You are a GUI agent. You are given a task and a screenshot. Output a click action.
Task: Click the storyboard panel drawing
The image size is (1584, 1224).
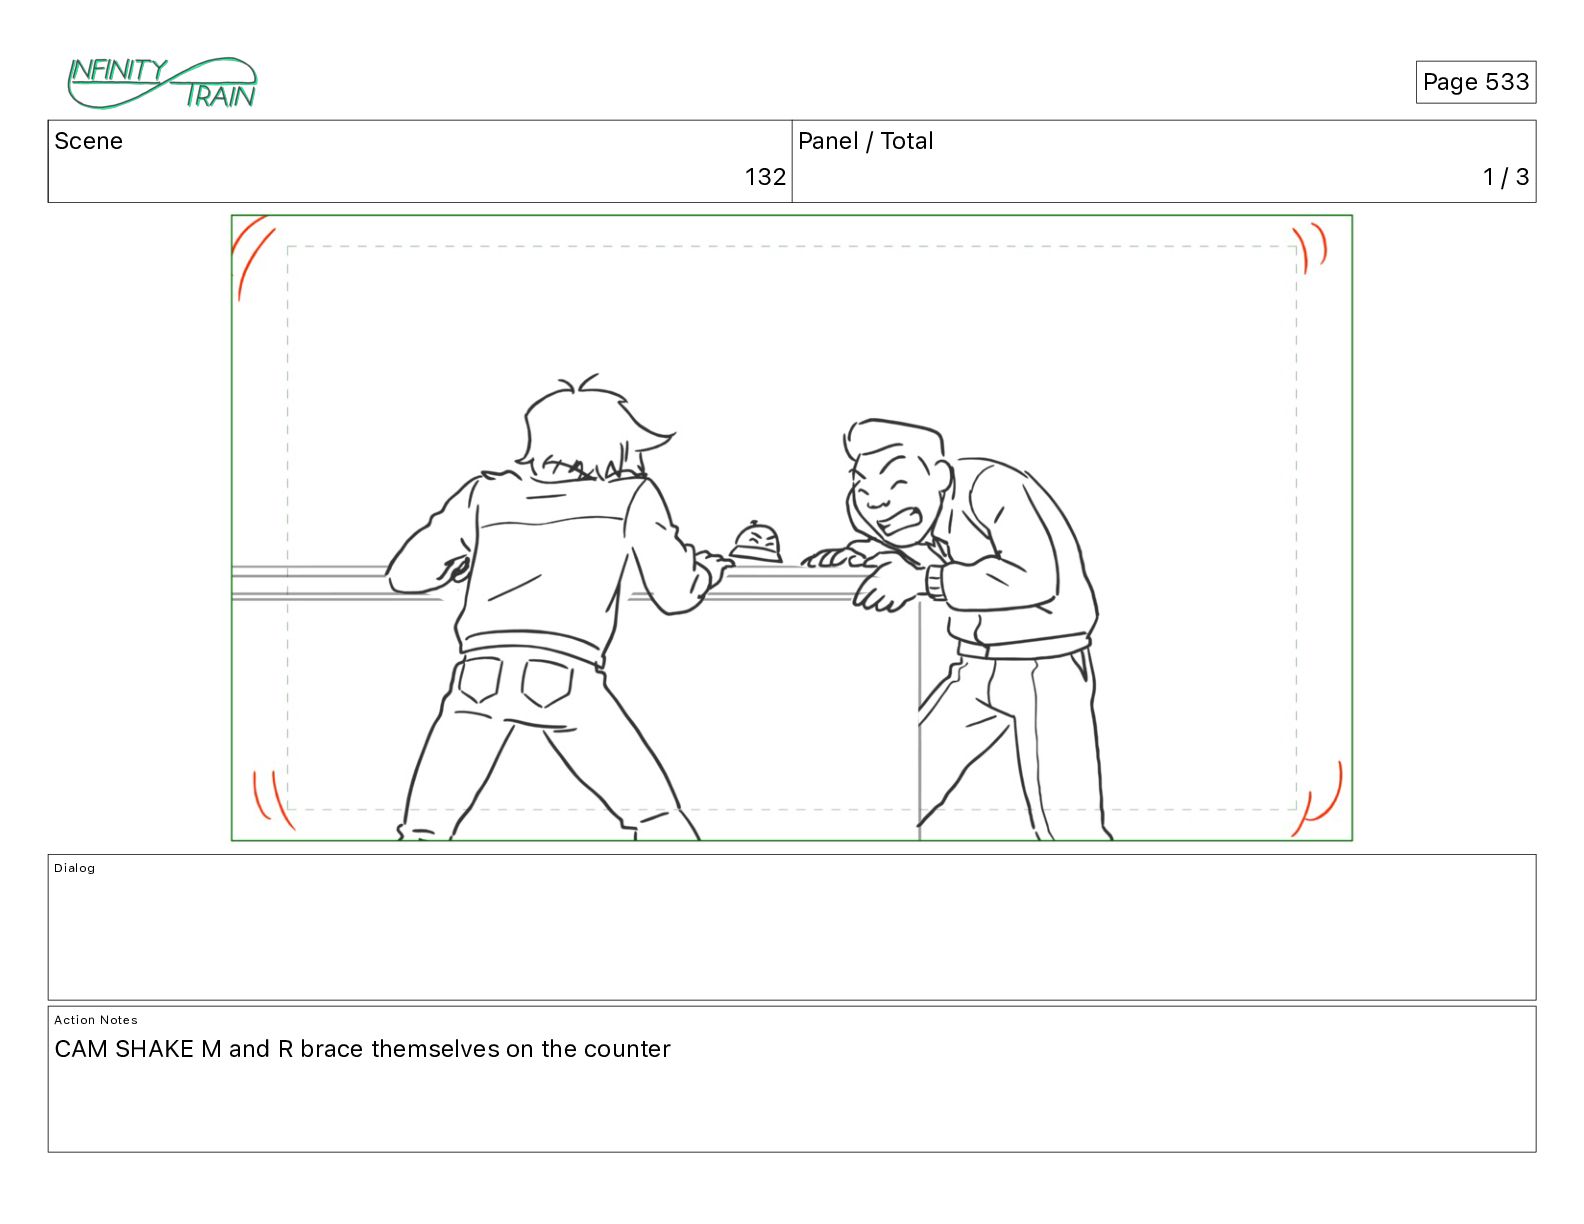click(x=792, y=528)
